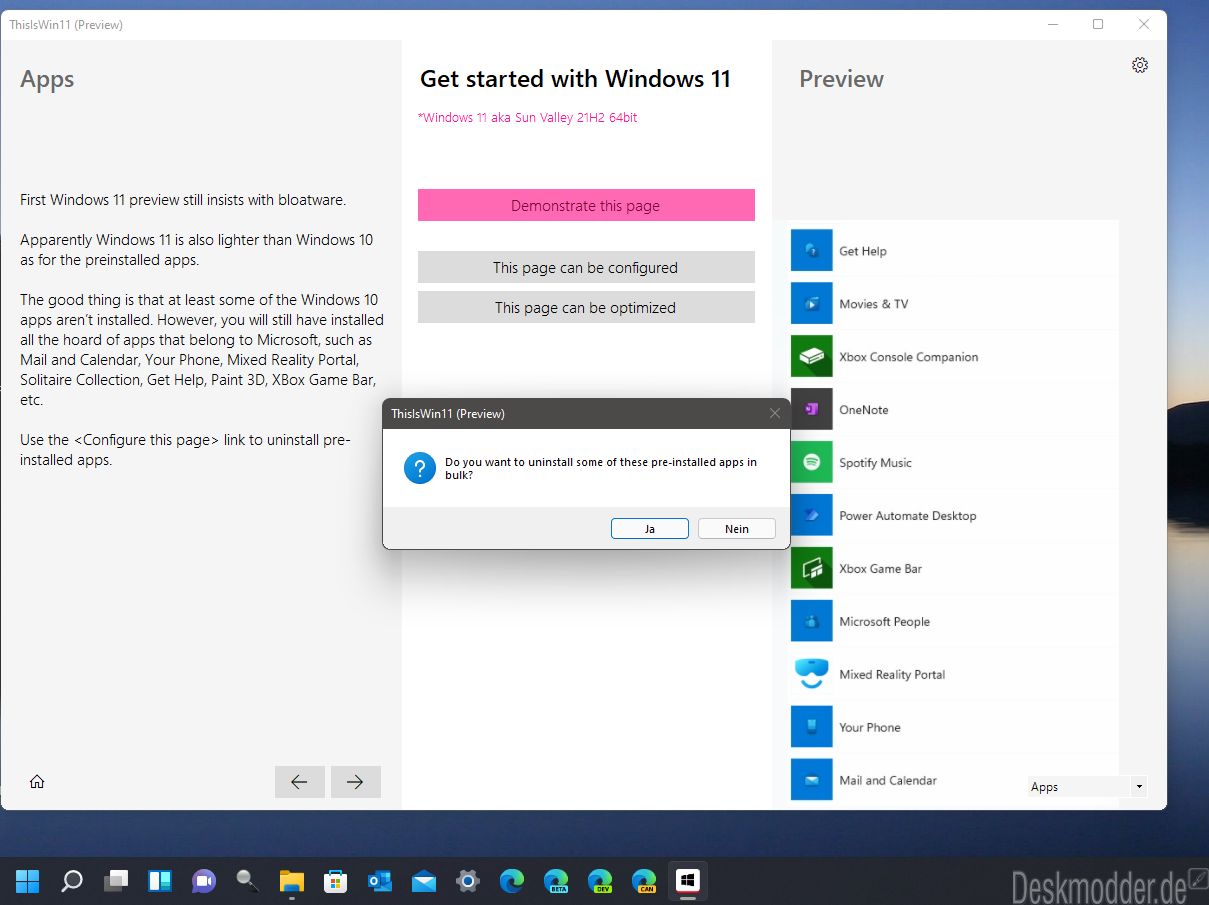This screenshot has height=905, width=1209.
Task: Select the OneNote app icon
Action: [x=812, y=409]
